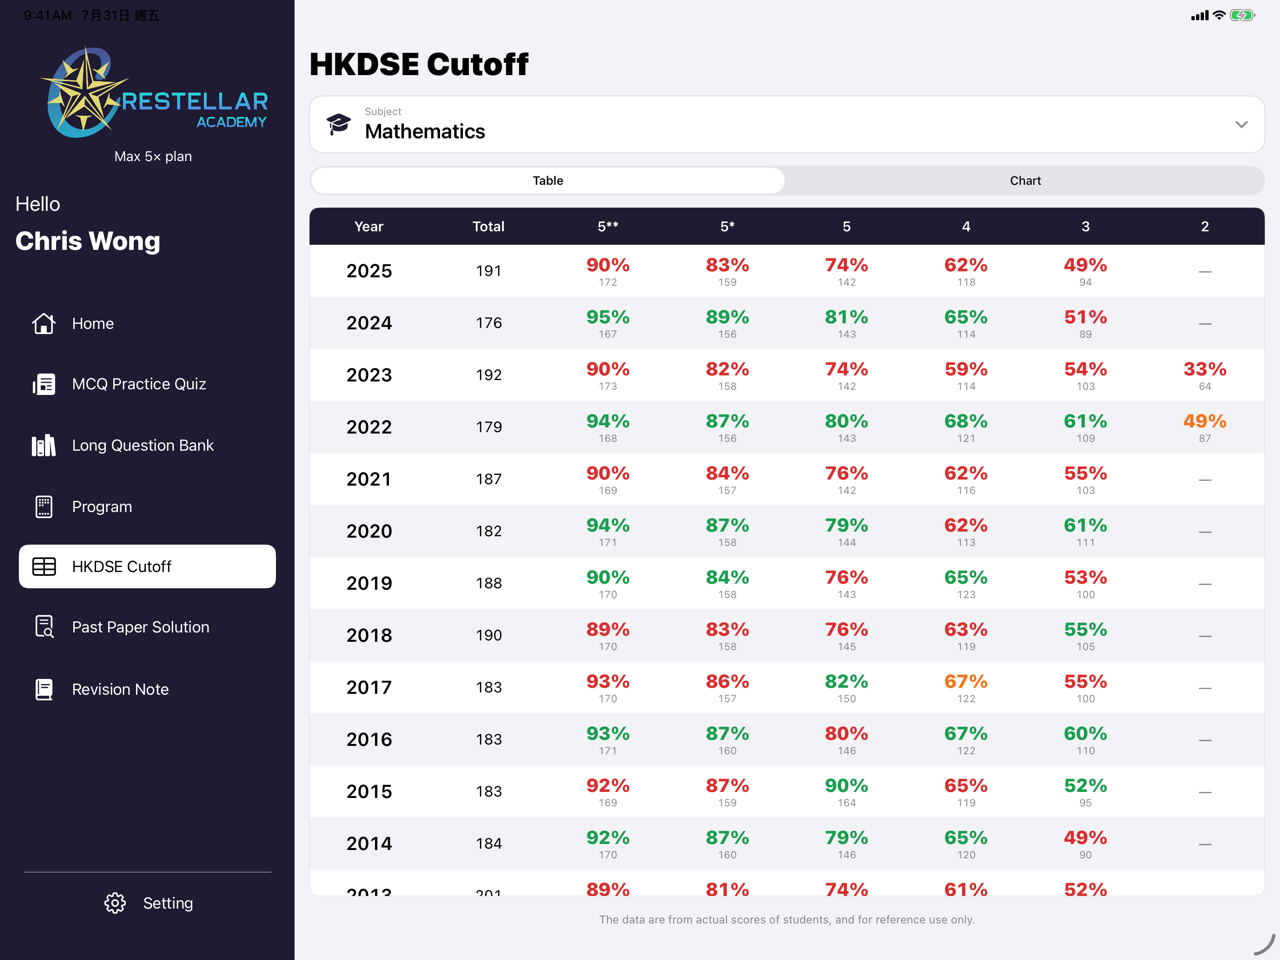The height and width of the screenshot is (960, 1280).
Task: Click the HKDSE Cutoff page heading
Action: click(419, 64)
